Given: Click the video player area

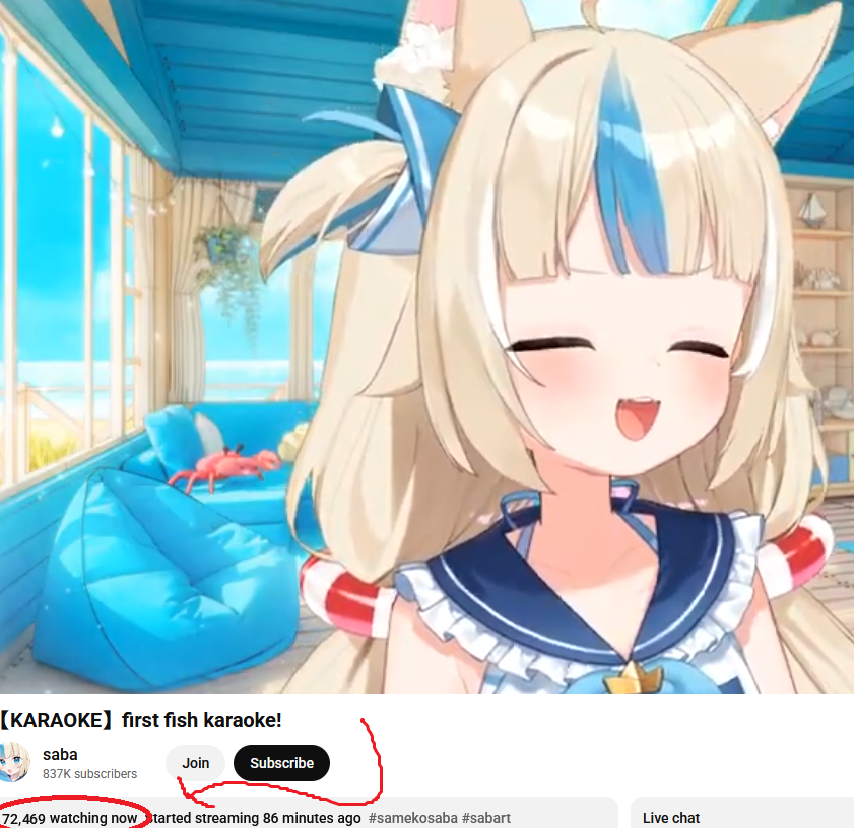Looking at the screenshot, I should coord(427,346).
